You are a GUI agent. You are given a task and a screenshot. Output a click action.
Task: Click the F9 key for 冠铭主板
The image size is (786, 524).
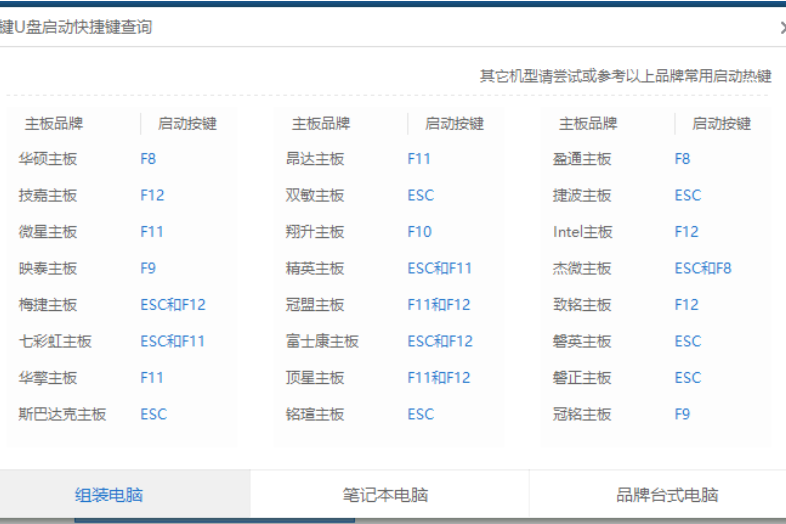[x=683, y=414]
